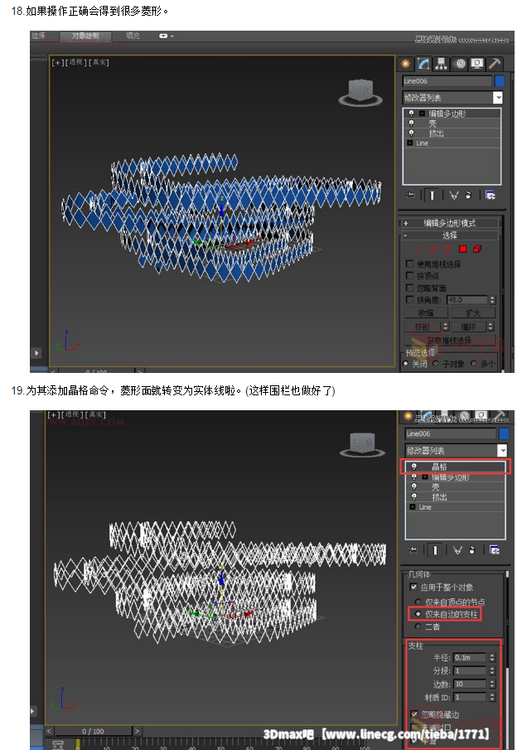Select 二者 radio button
Viewport: 522px width, 750px height.
pyautogui.click(x=418, y=626)
